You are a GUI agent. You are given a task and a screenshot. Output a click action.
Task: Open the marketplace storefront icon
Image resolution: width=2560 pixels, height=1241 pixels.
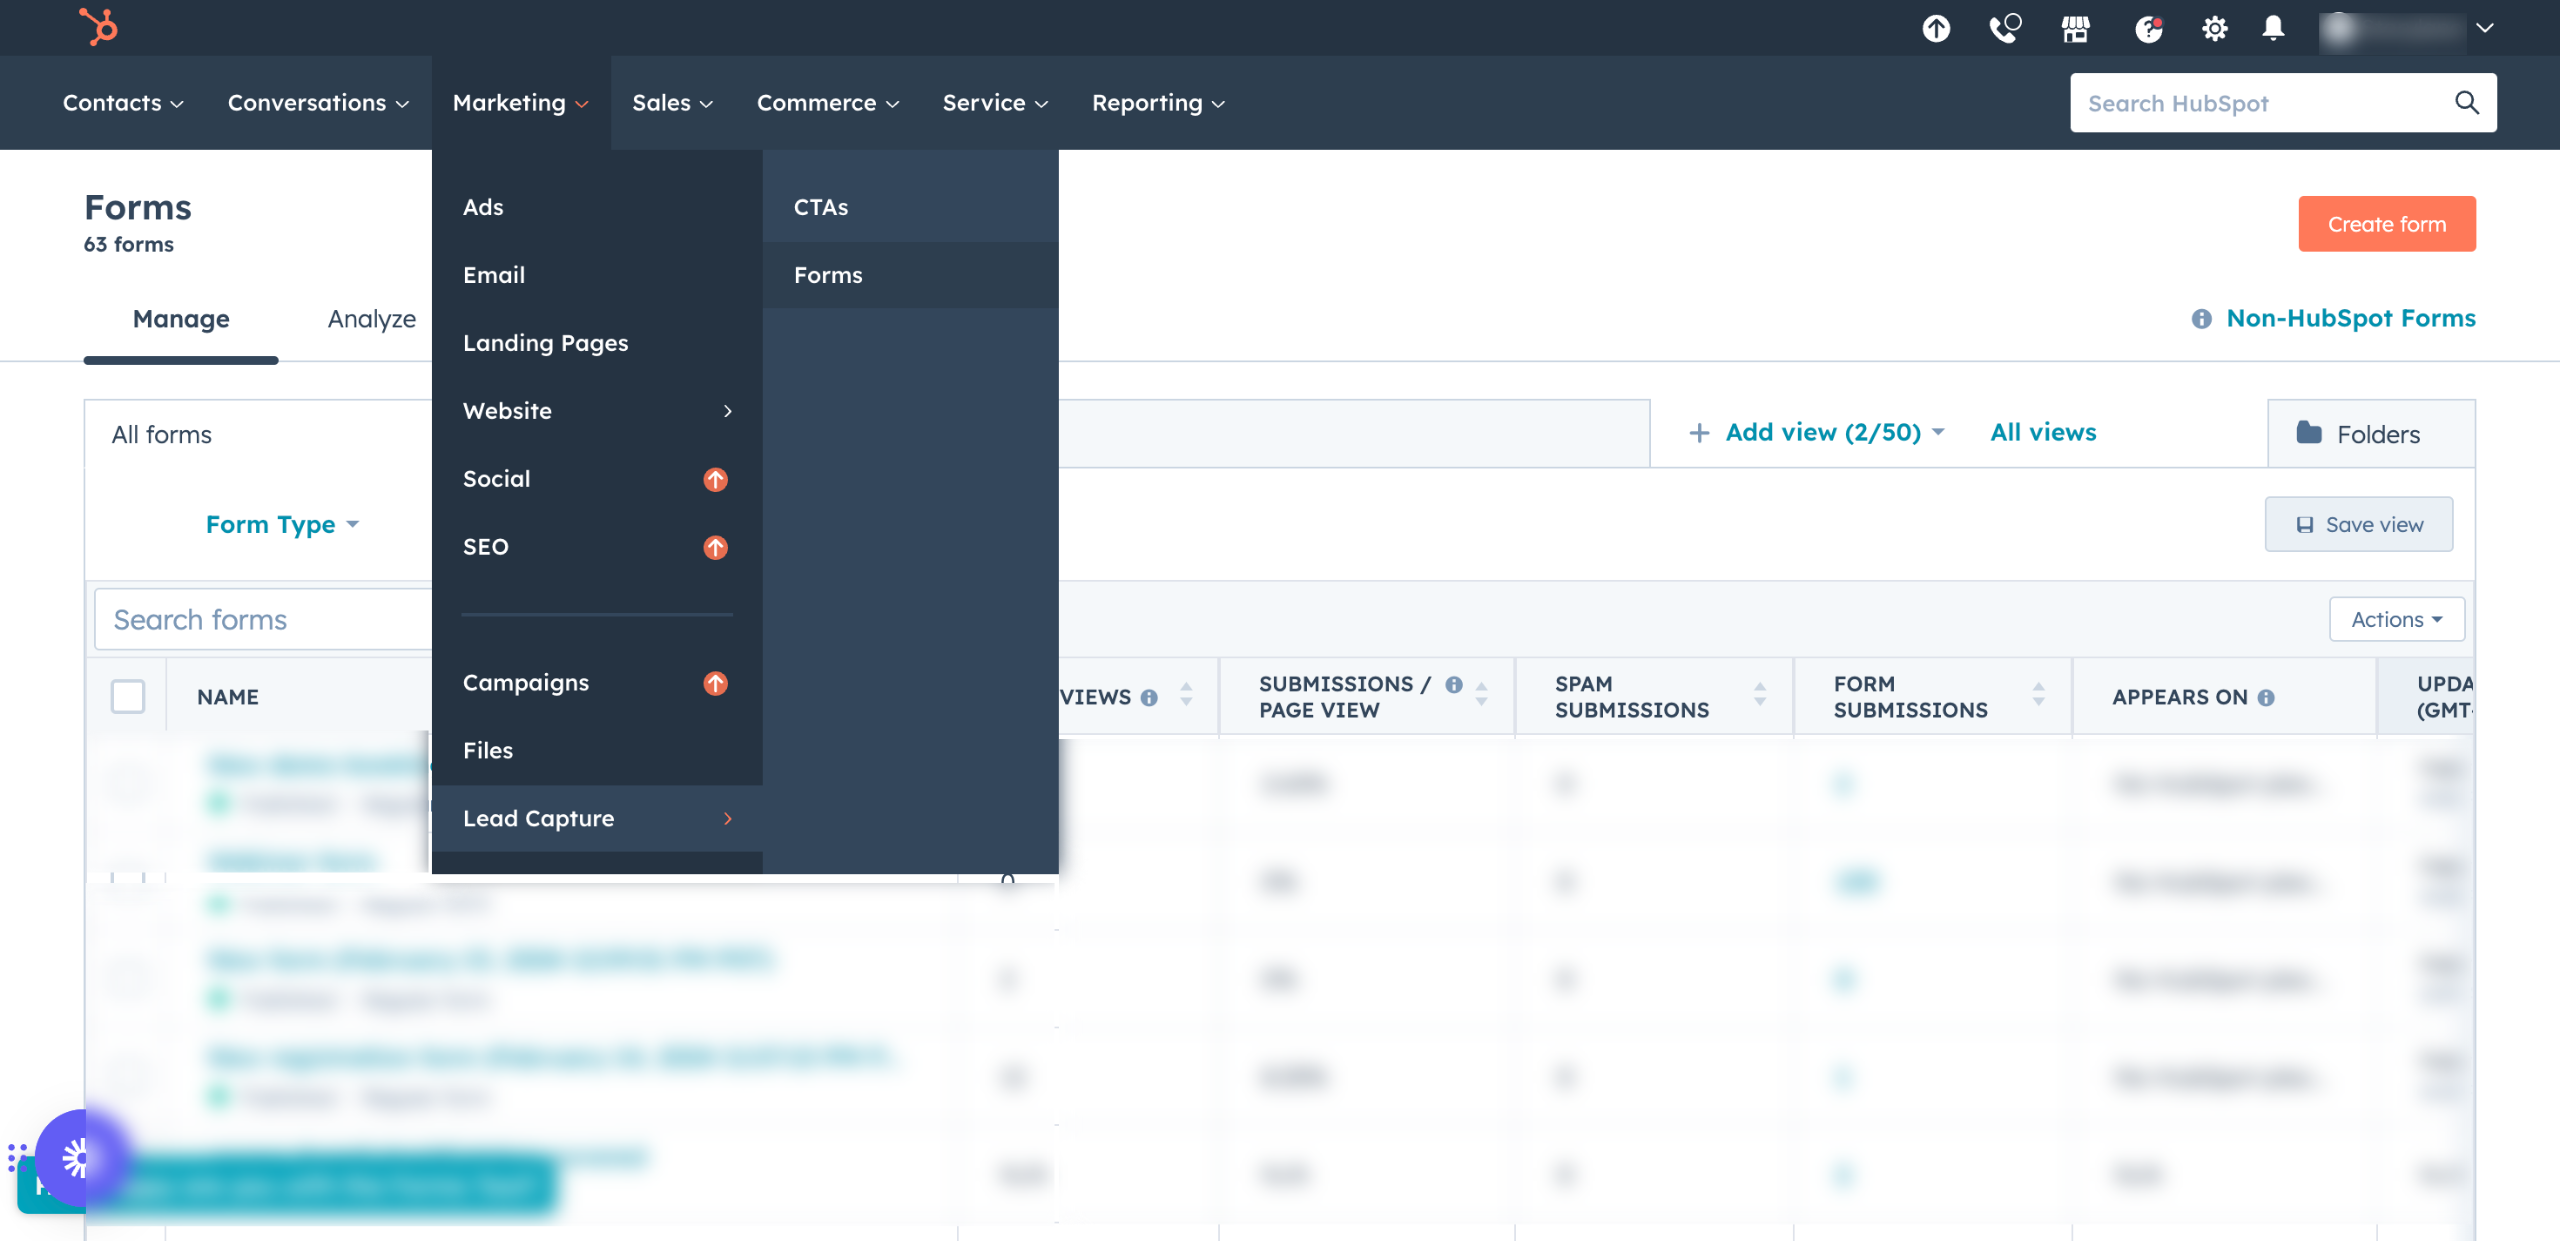[x=2076, y=28]
